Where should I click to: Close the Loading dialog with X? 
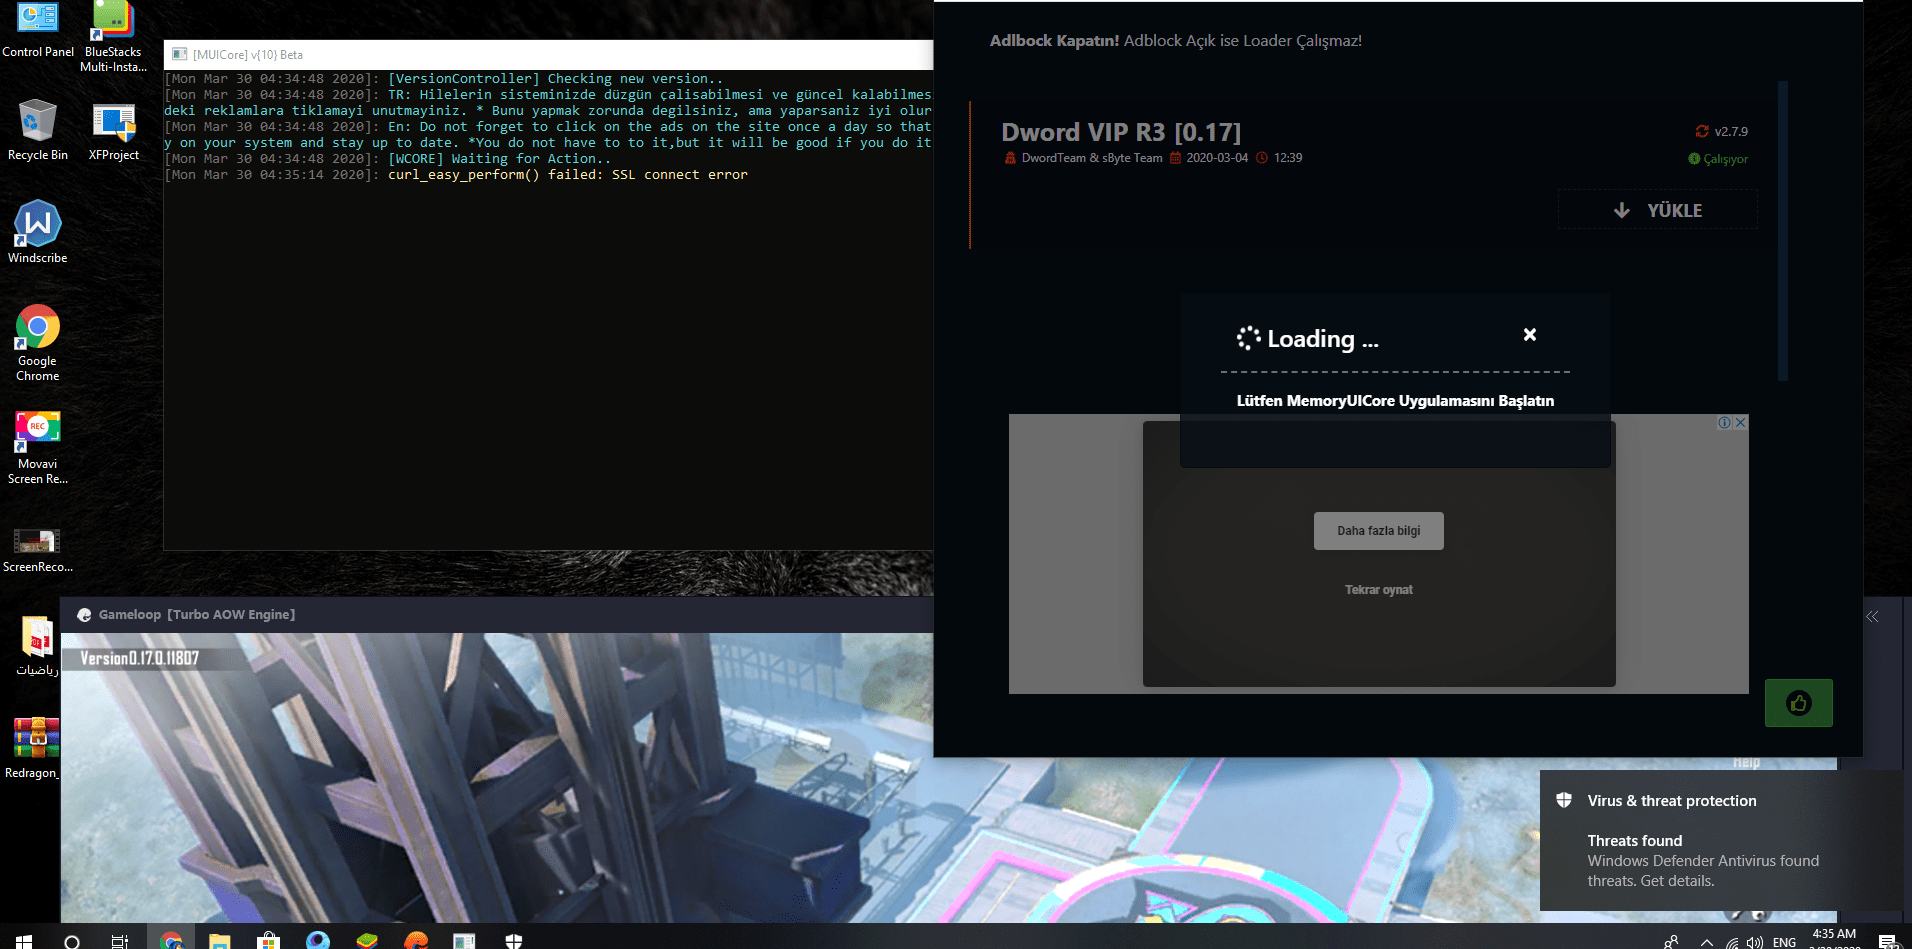click(1529, 335)
